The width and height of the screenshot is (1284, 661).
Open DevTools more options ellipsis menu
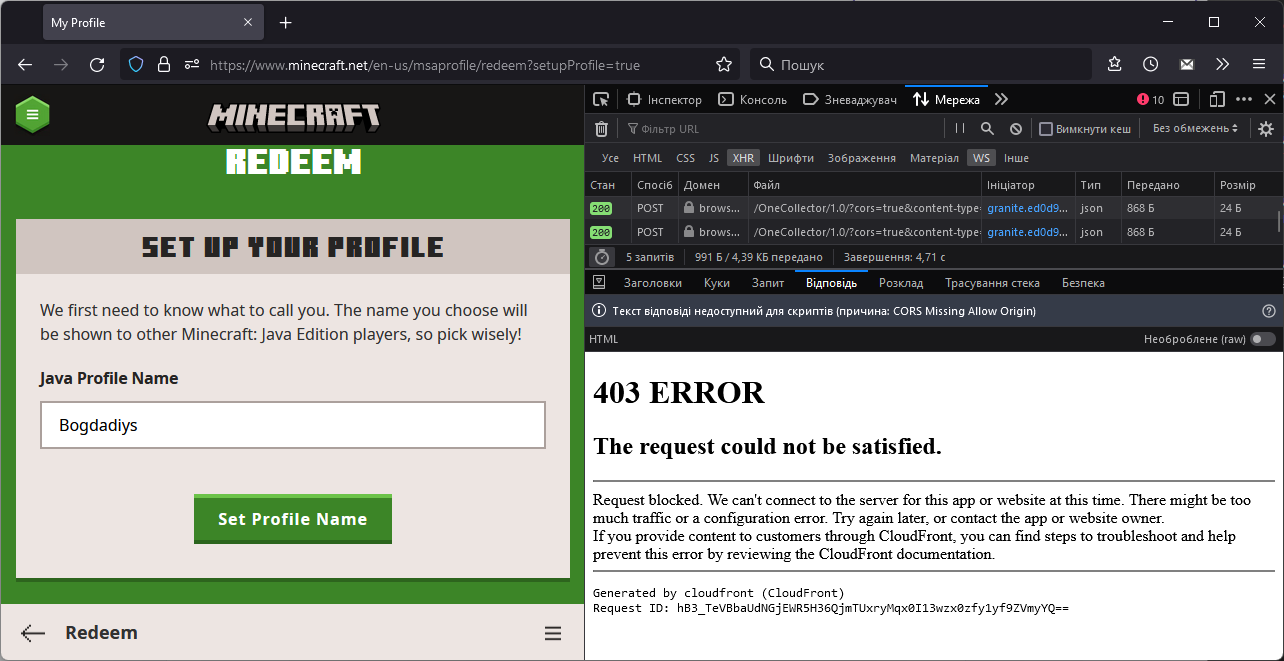click(x=1244, y=99)
